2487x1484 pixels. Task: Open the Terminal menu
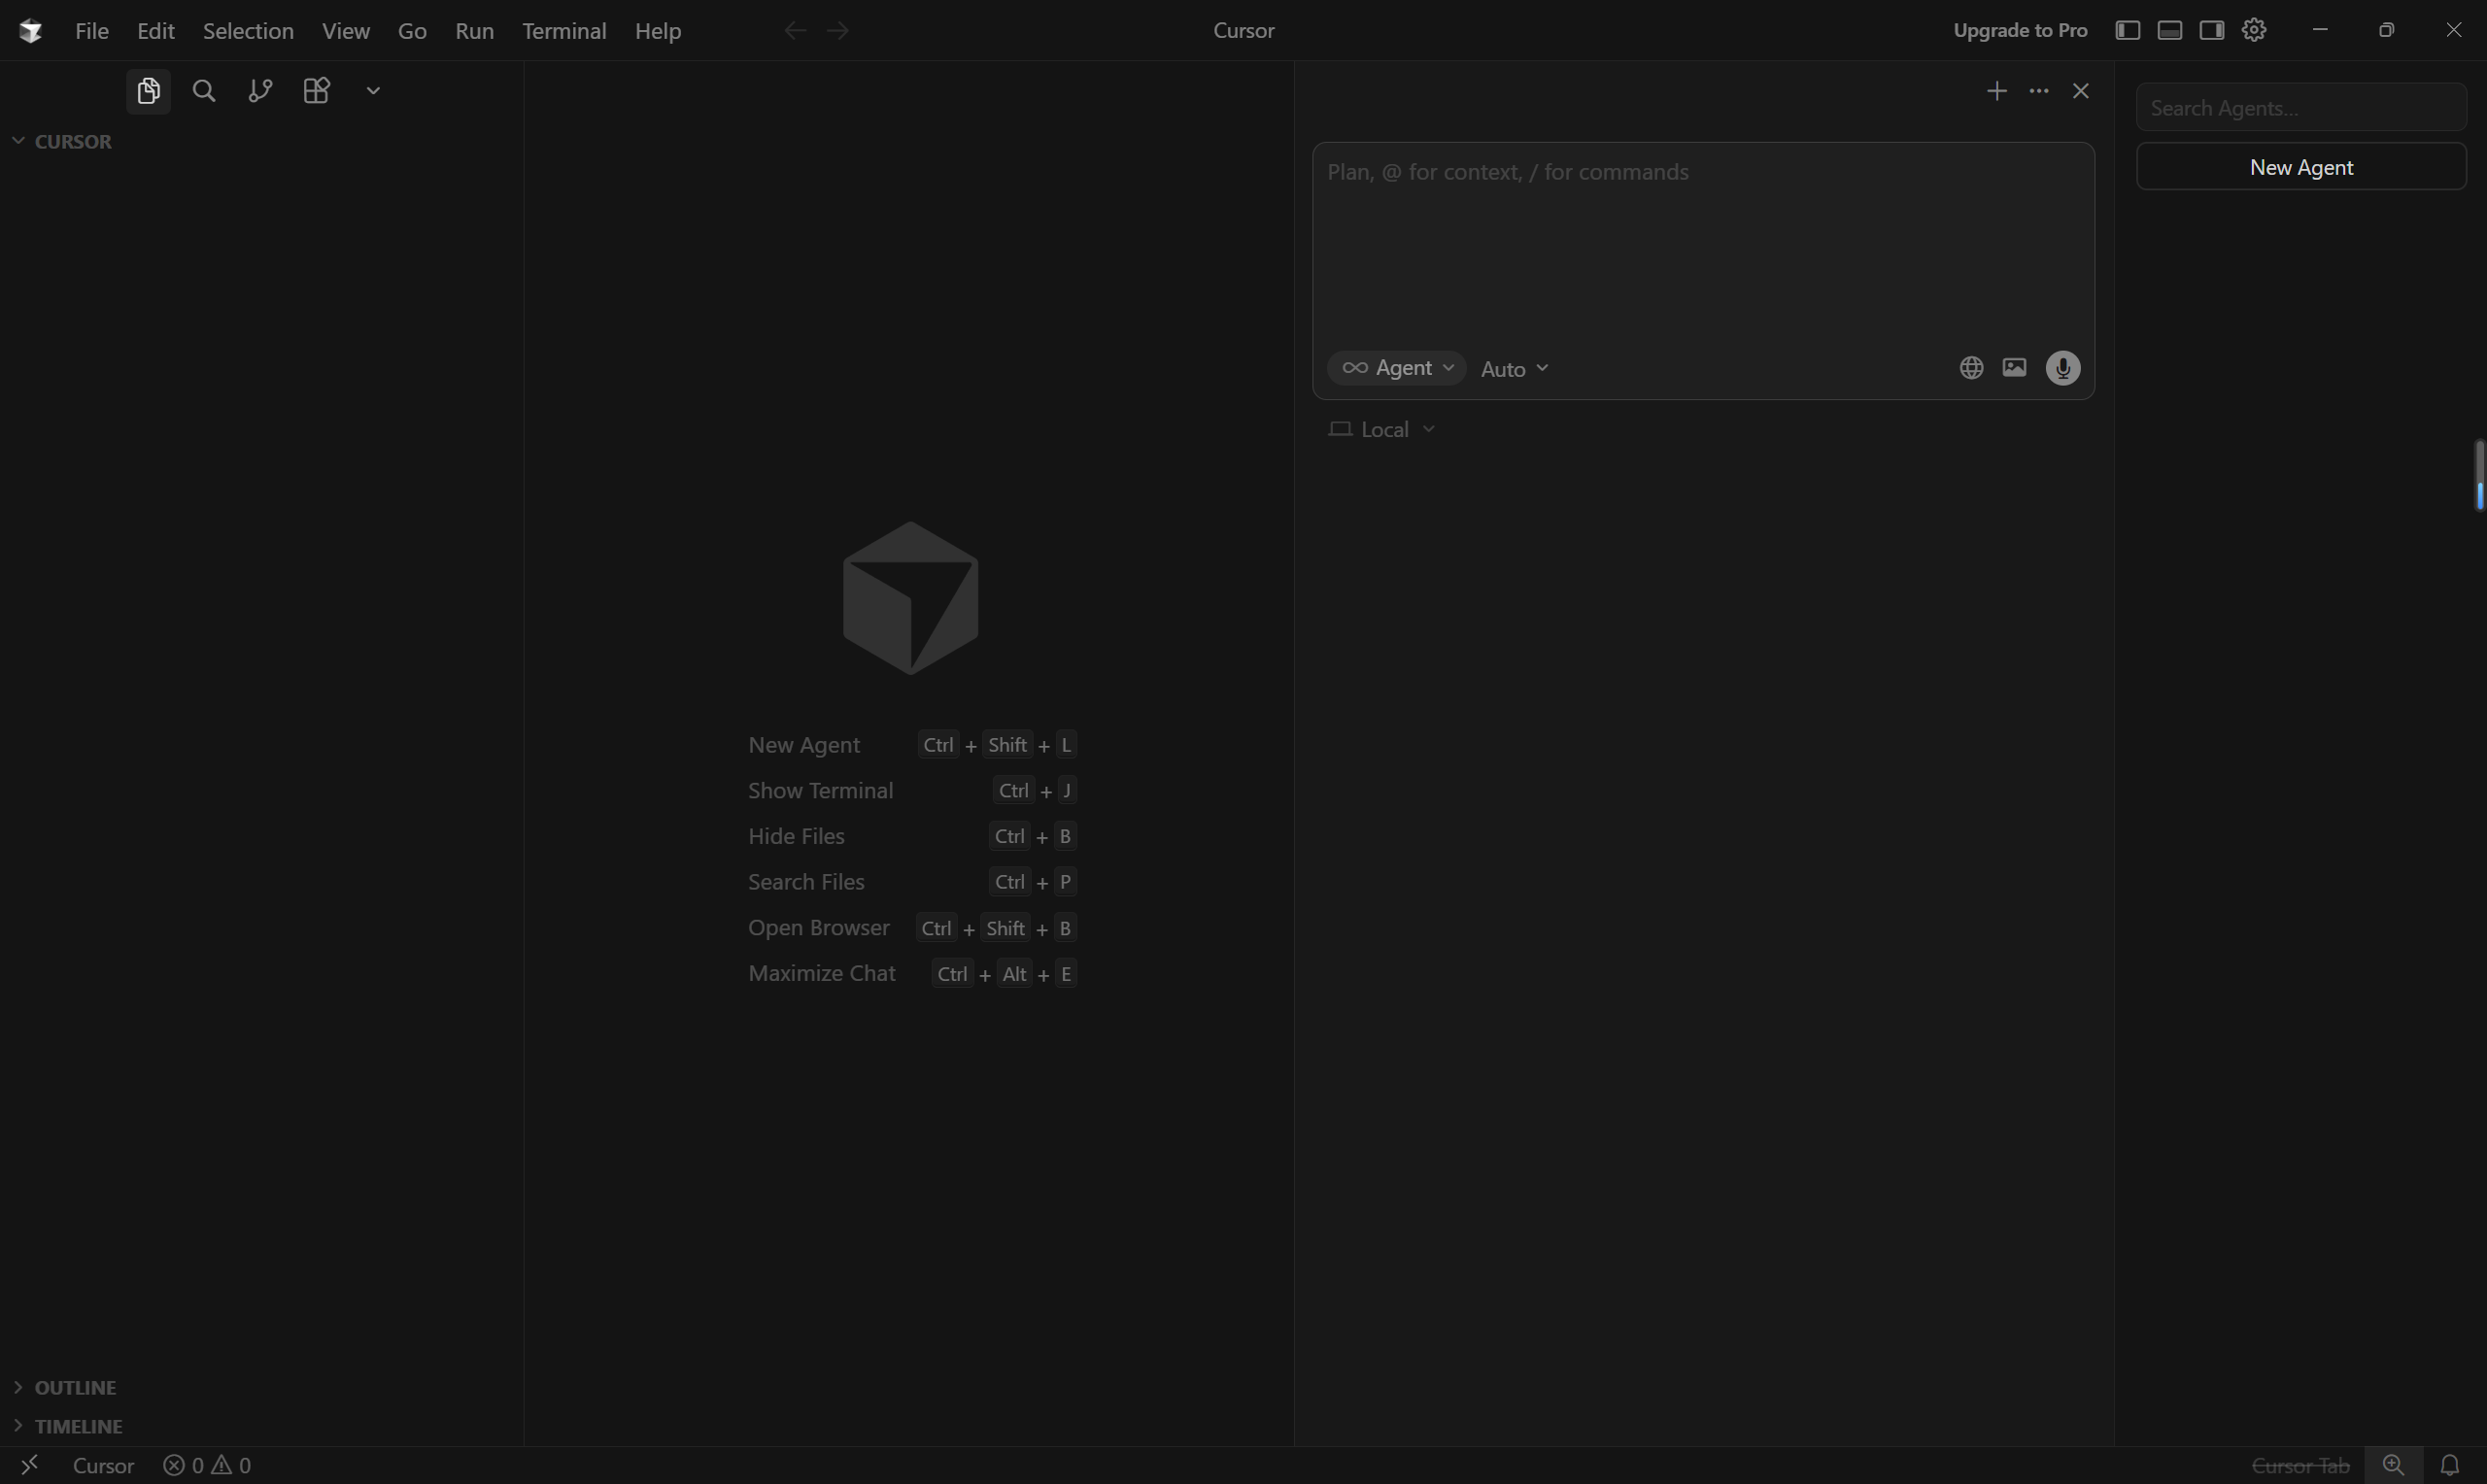tap(564, 31)
